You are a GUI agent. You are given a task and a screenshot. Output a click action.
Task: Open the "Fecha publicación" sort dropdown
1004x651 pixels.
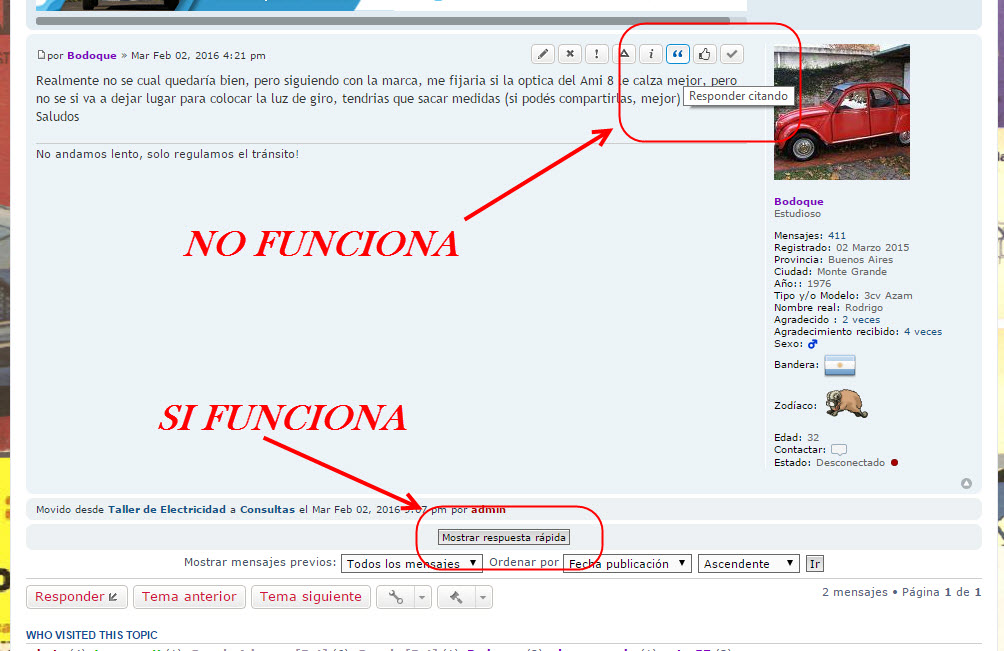click(627, 563)
